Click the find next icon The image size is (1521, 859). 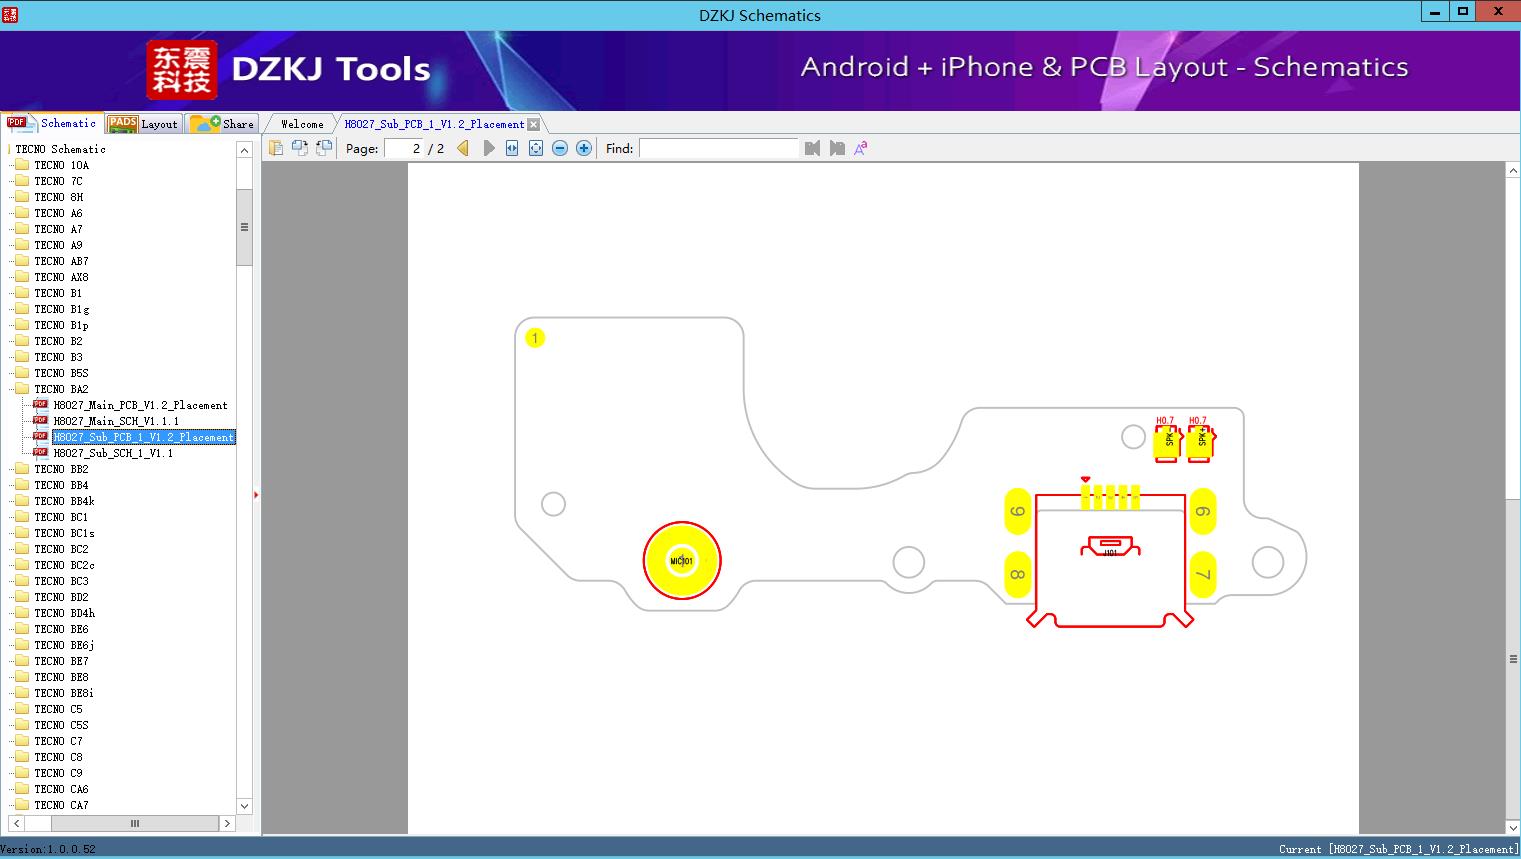(837, 148)
